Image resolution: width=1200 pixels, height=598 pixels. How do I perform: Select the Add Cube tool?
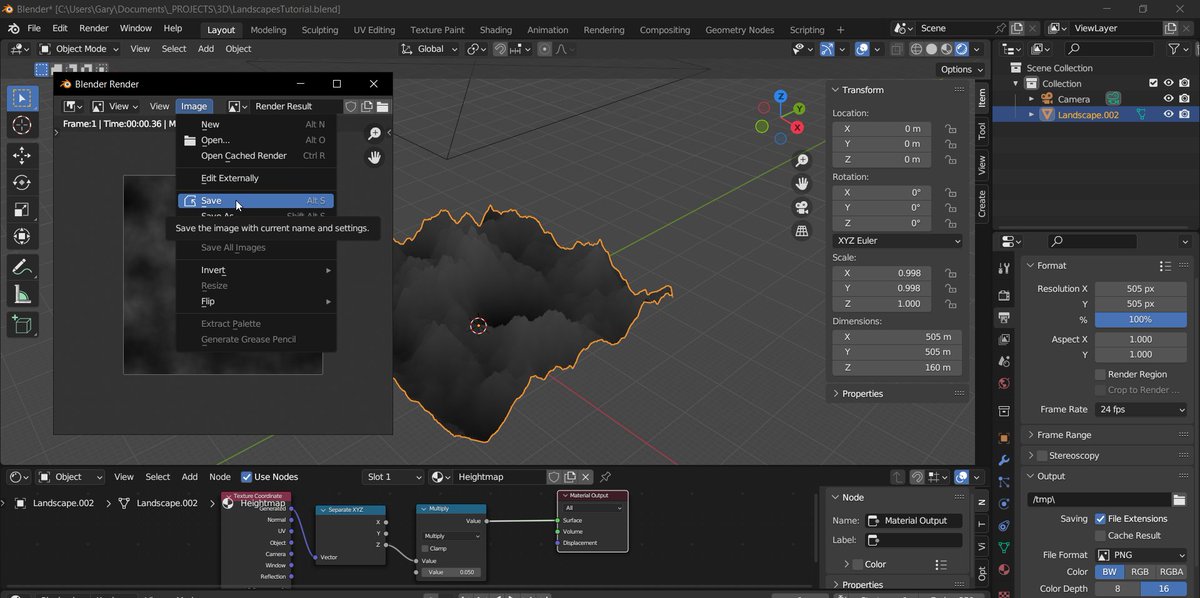[21, 324]
